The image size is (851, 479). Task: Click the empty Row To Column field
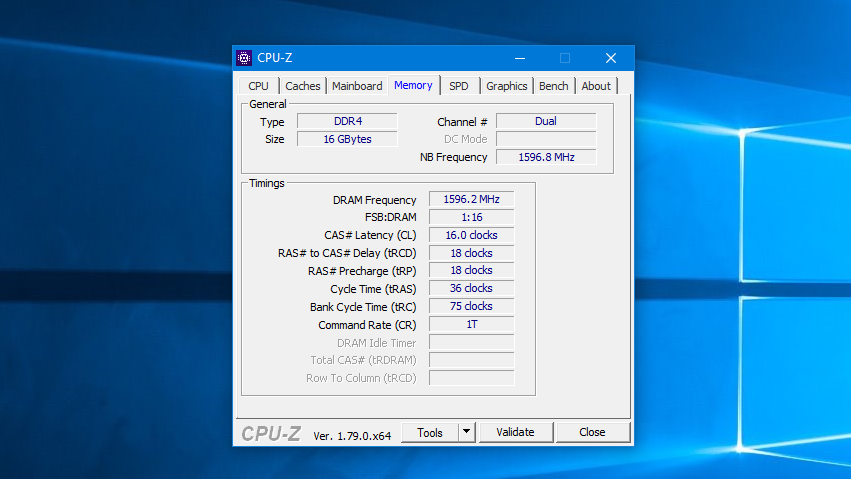point(472,378)
